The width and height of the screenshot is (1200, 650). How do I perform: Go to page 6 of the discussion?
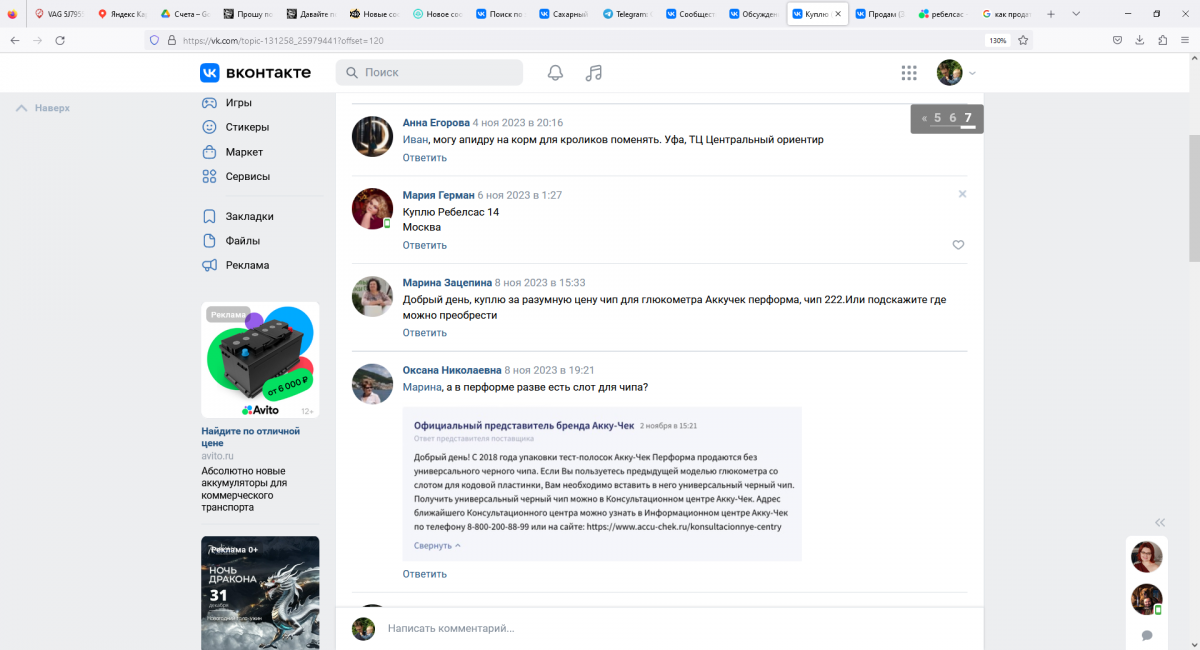click(x=953, y=118)
